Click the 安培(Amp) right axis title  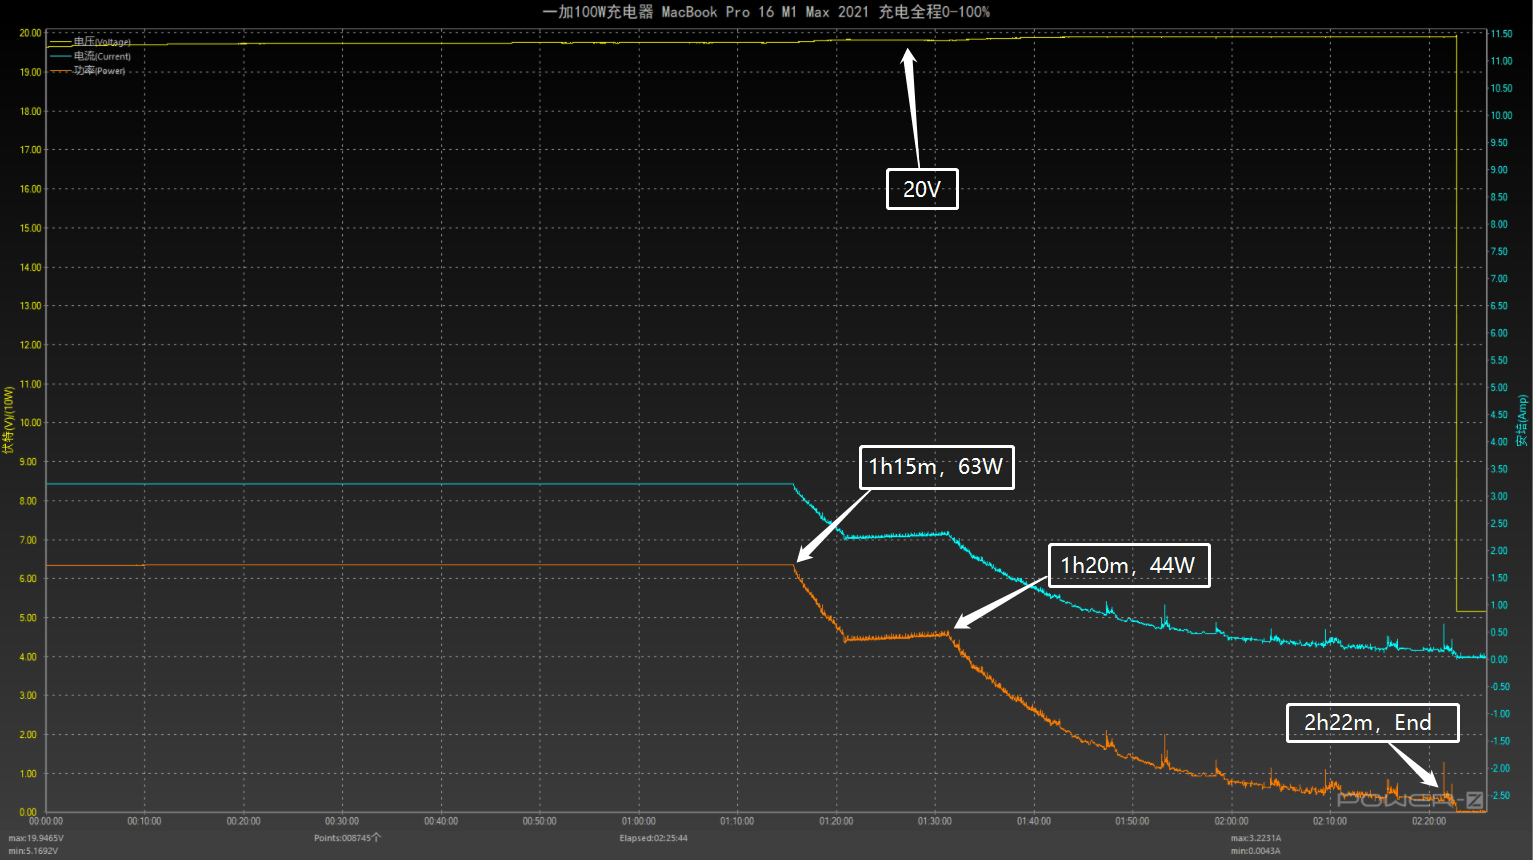coord(1522,420)
